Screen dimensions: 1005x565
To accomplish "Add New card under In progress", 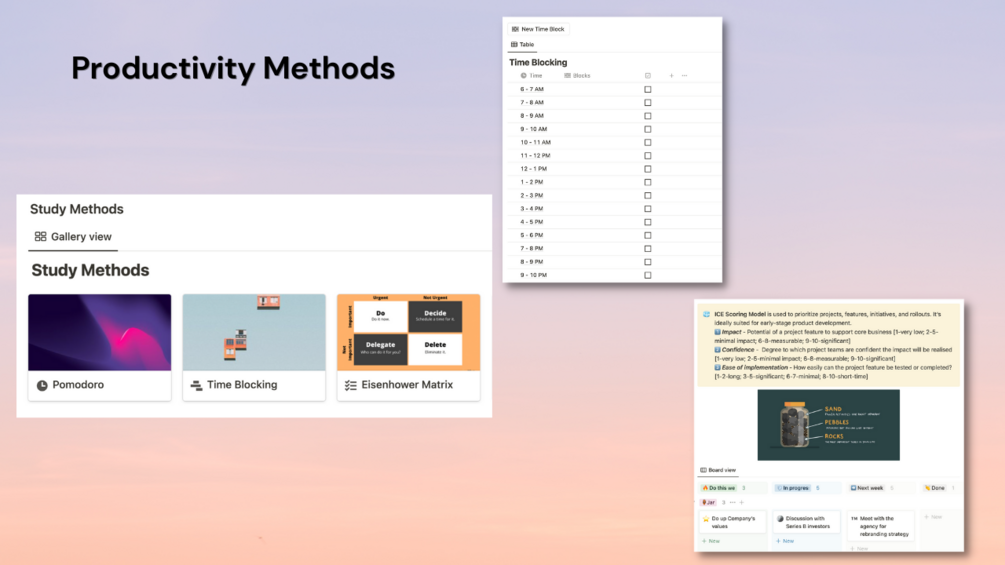I will tap(785, 541).
